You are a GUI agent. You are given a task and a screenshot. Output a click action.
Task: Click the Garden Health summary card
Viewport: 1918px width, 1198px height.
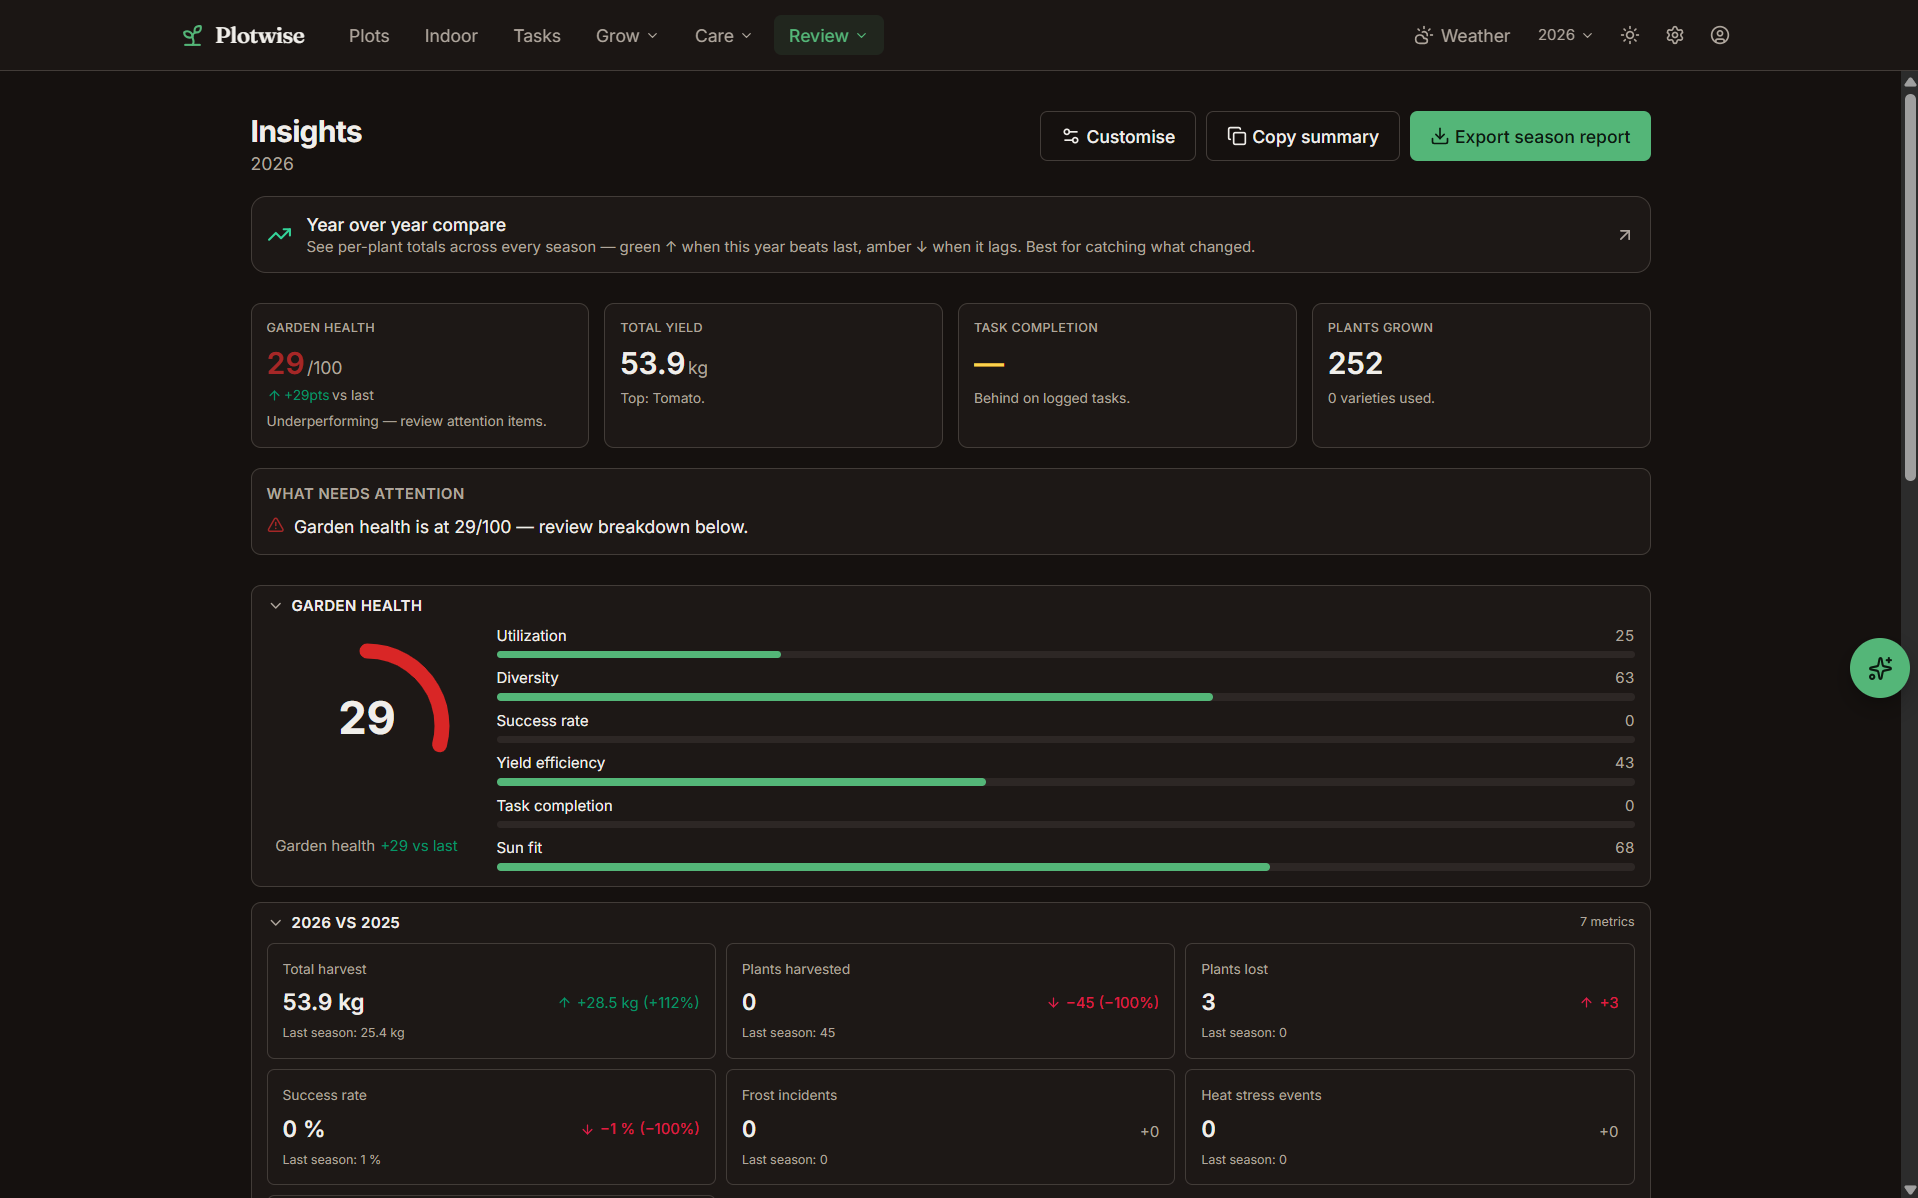[x=420, y=376]
